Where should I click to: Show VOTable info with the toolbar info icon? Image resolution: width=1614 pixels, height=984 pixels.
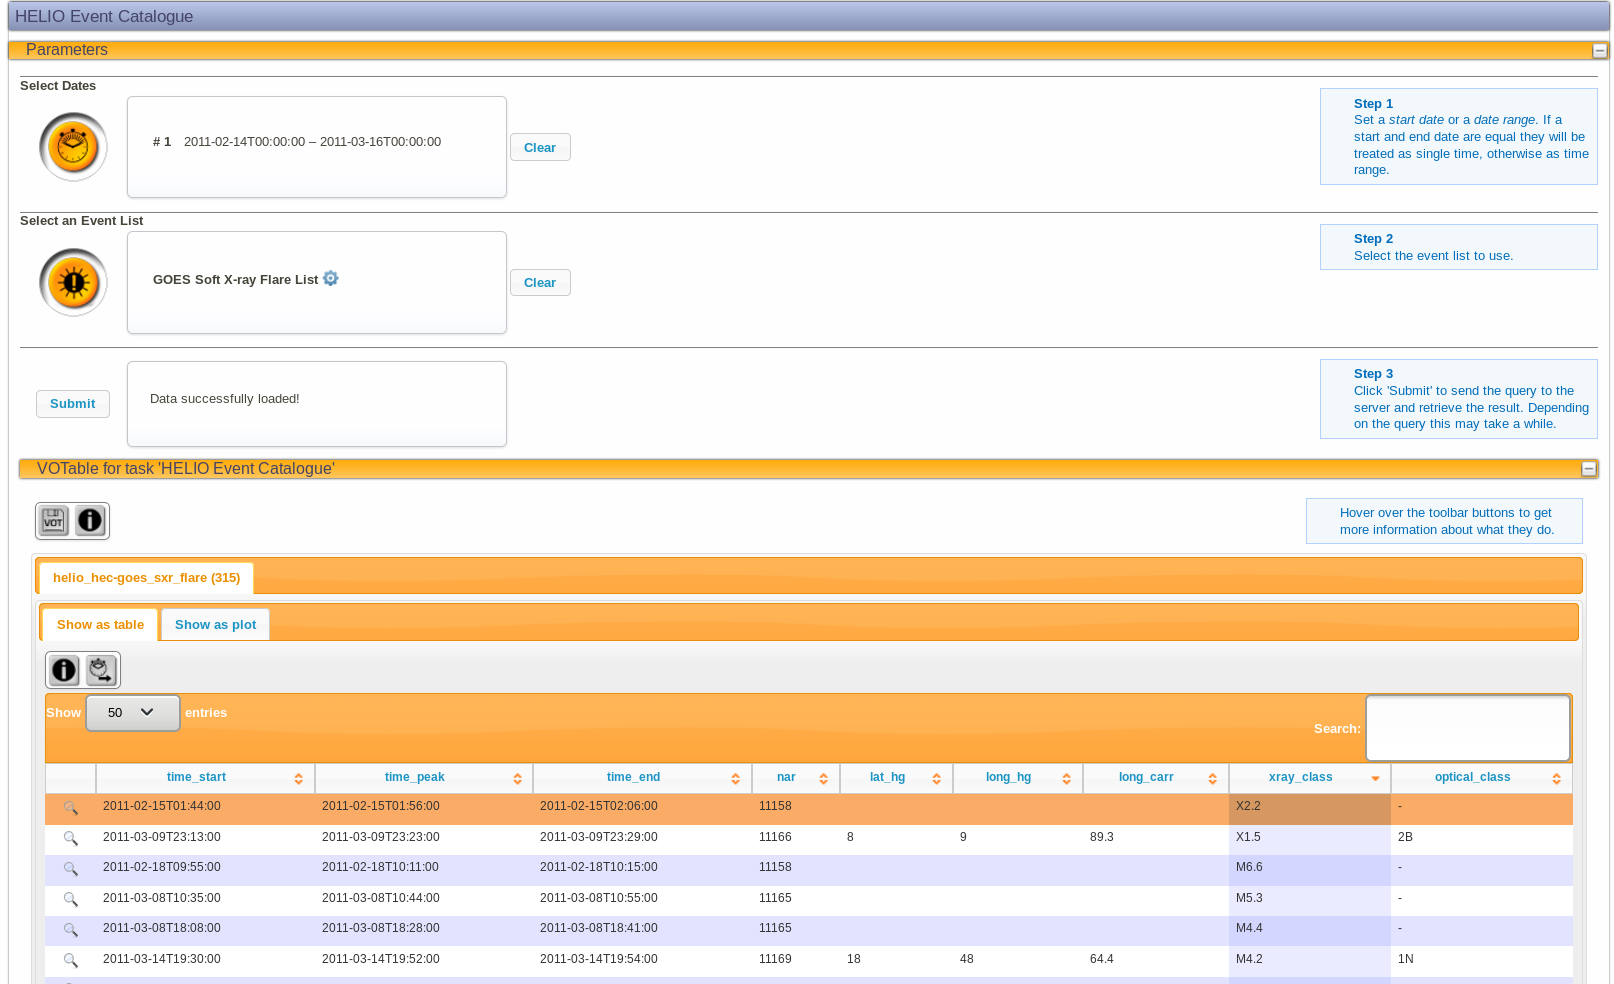[x=90, y=521]
